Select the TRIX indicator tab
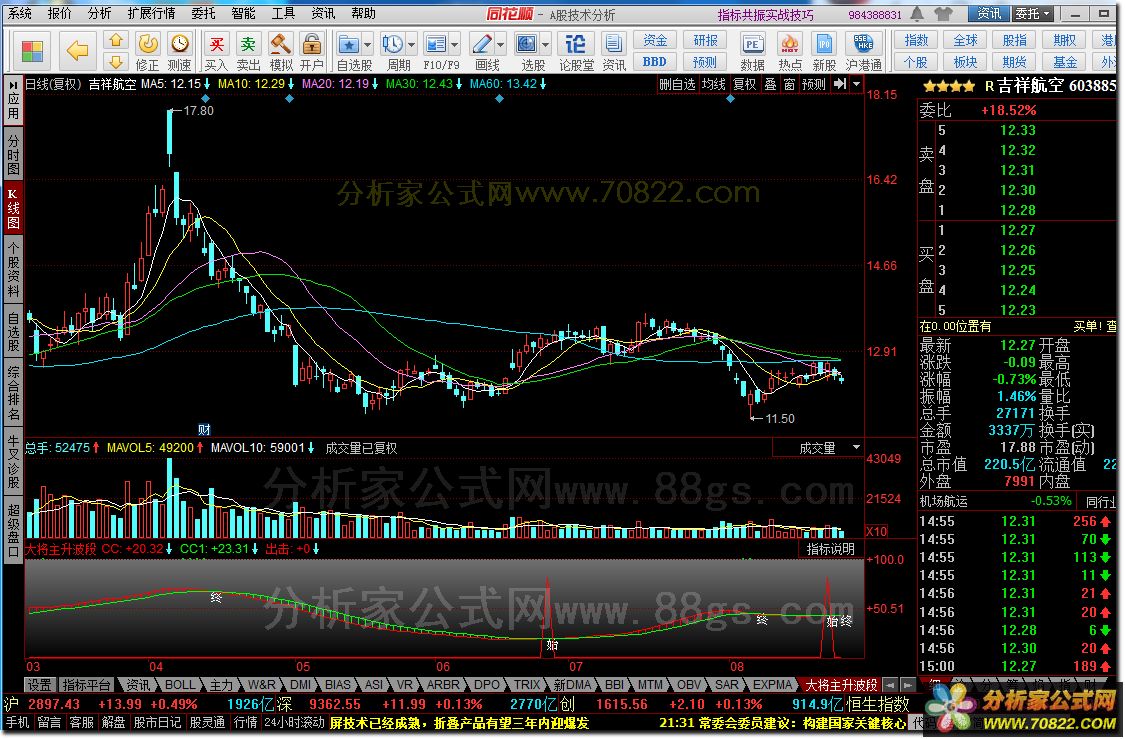The width and height of the screenshot is (1125, 739). point(527,684)
